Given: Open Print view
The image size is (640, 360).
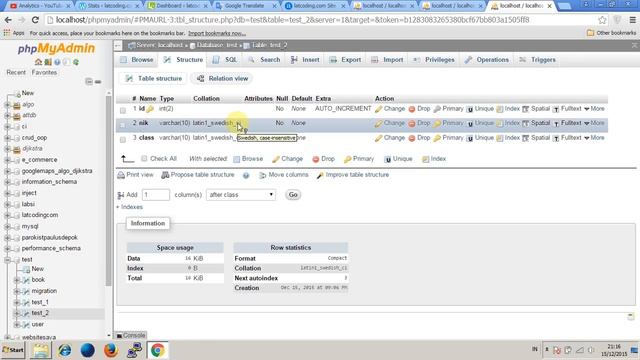Looking at the screenshot, I should click(x=135, y=175).
